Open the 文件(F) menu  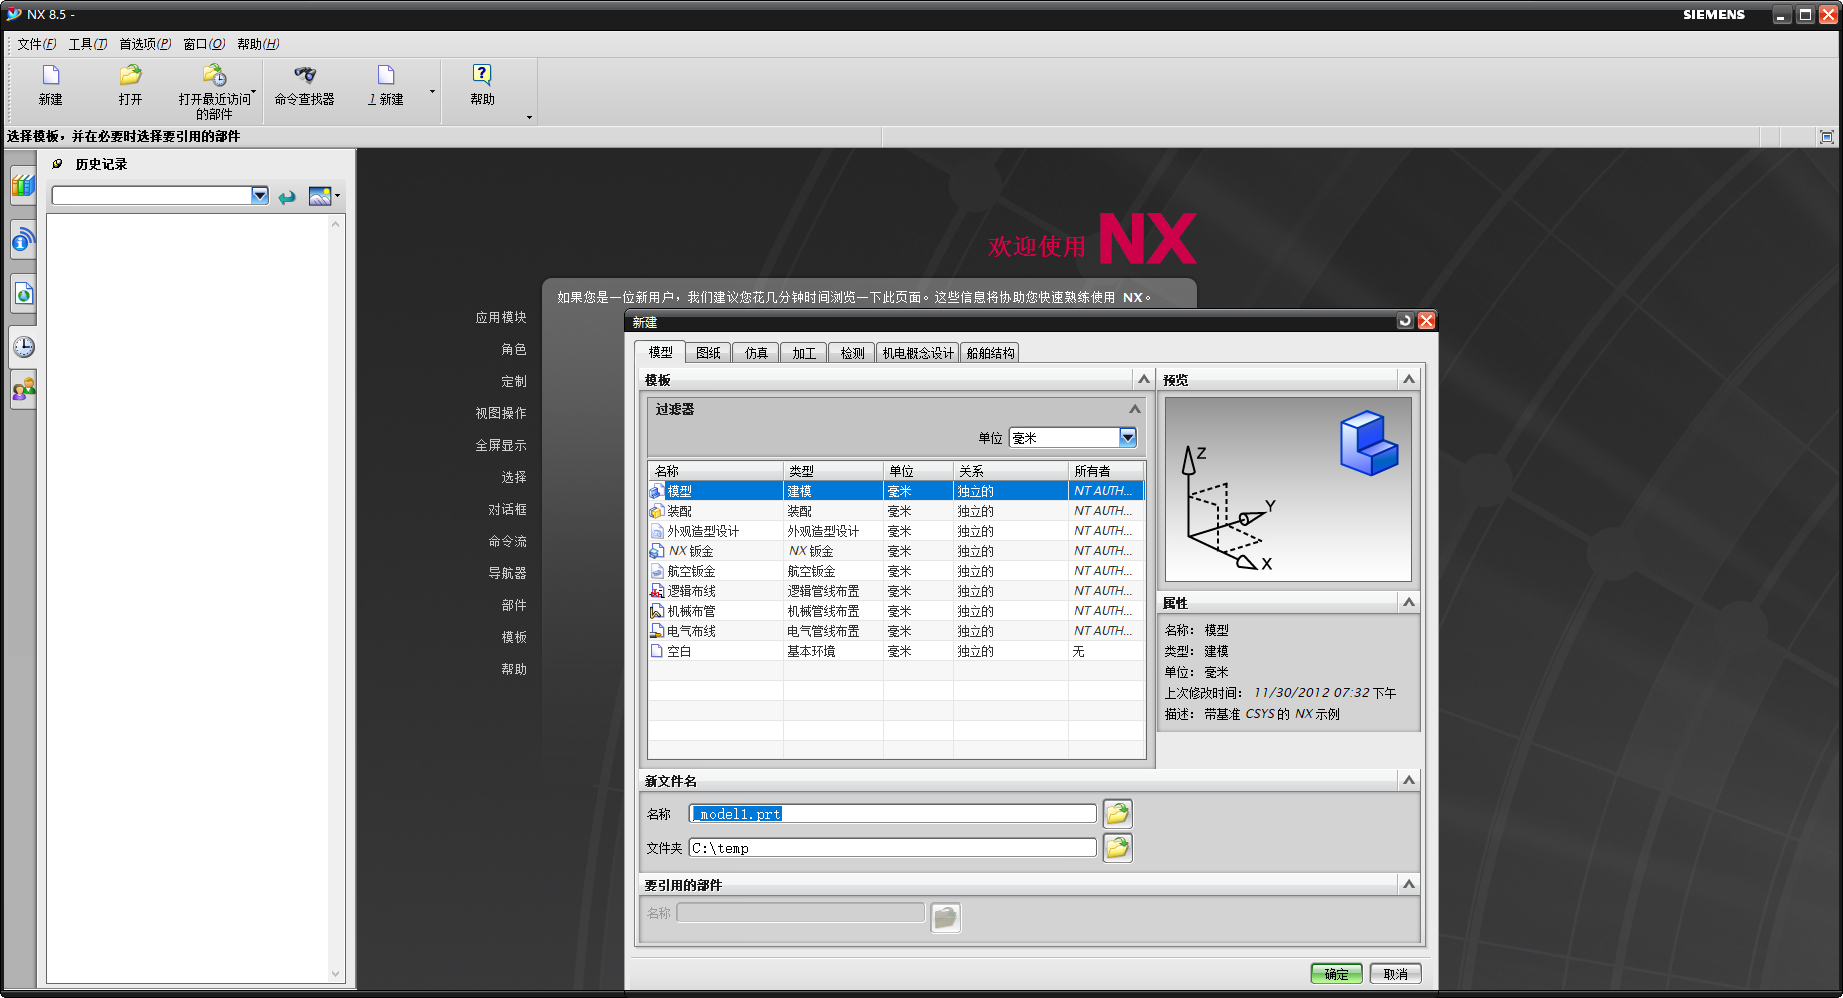pos(37,44)
